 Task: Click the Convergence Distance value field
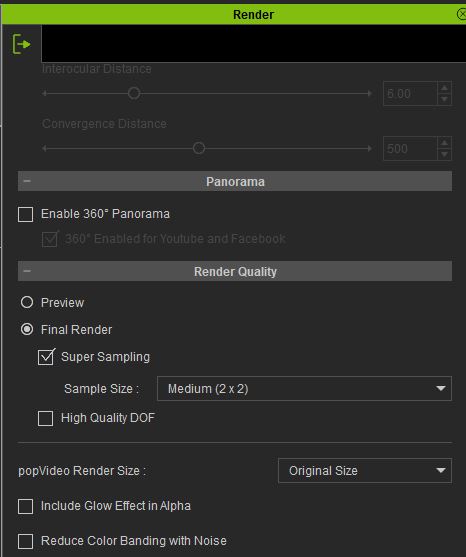pos(410,148)
